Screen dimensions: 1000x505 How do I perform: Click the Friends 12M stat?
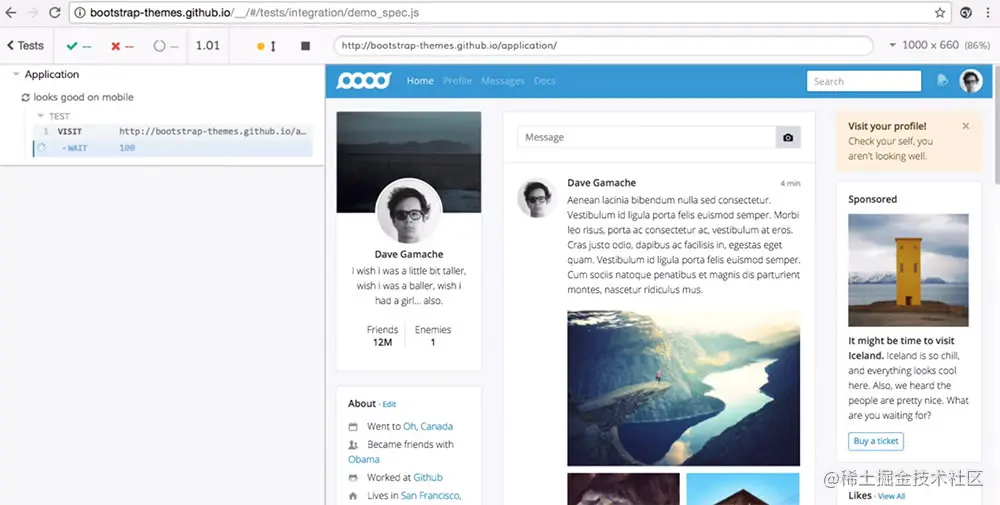point(382,336)
